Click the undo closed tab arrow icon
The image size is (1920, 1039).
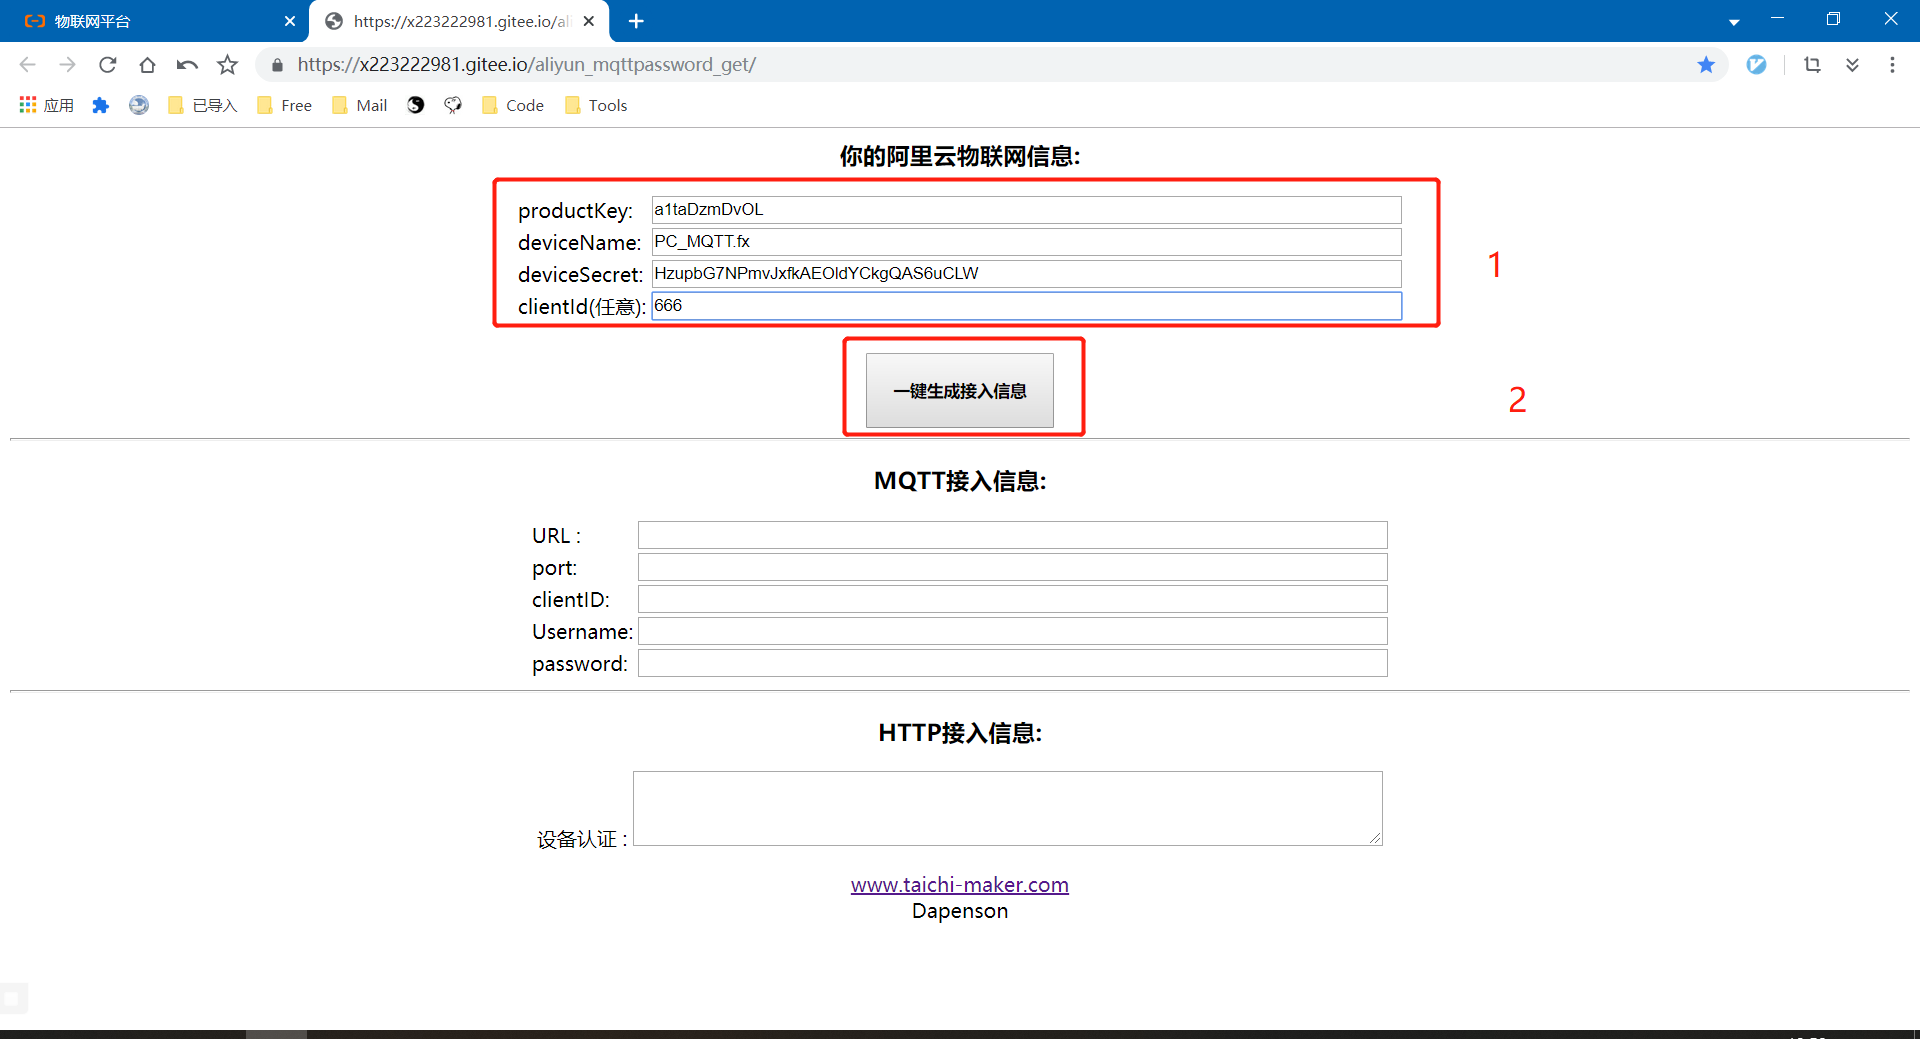click(x=187, y=65)
